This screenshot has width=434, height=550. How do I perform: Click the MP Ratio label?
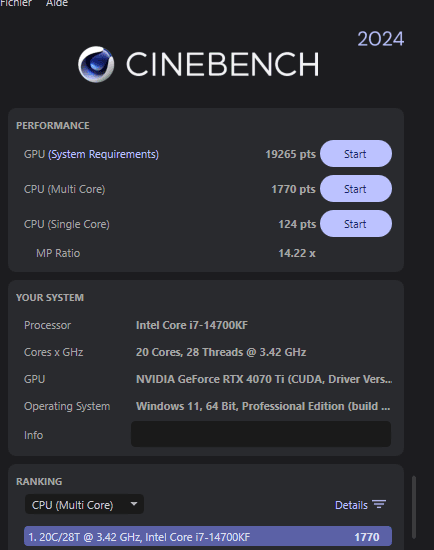[58, 253]
